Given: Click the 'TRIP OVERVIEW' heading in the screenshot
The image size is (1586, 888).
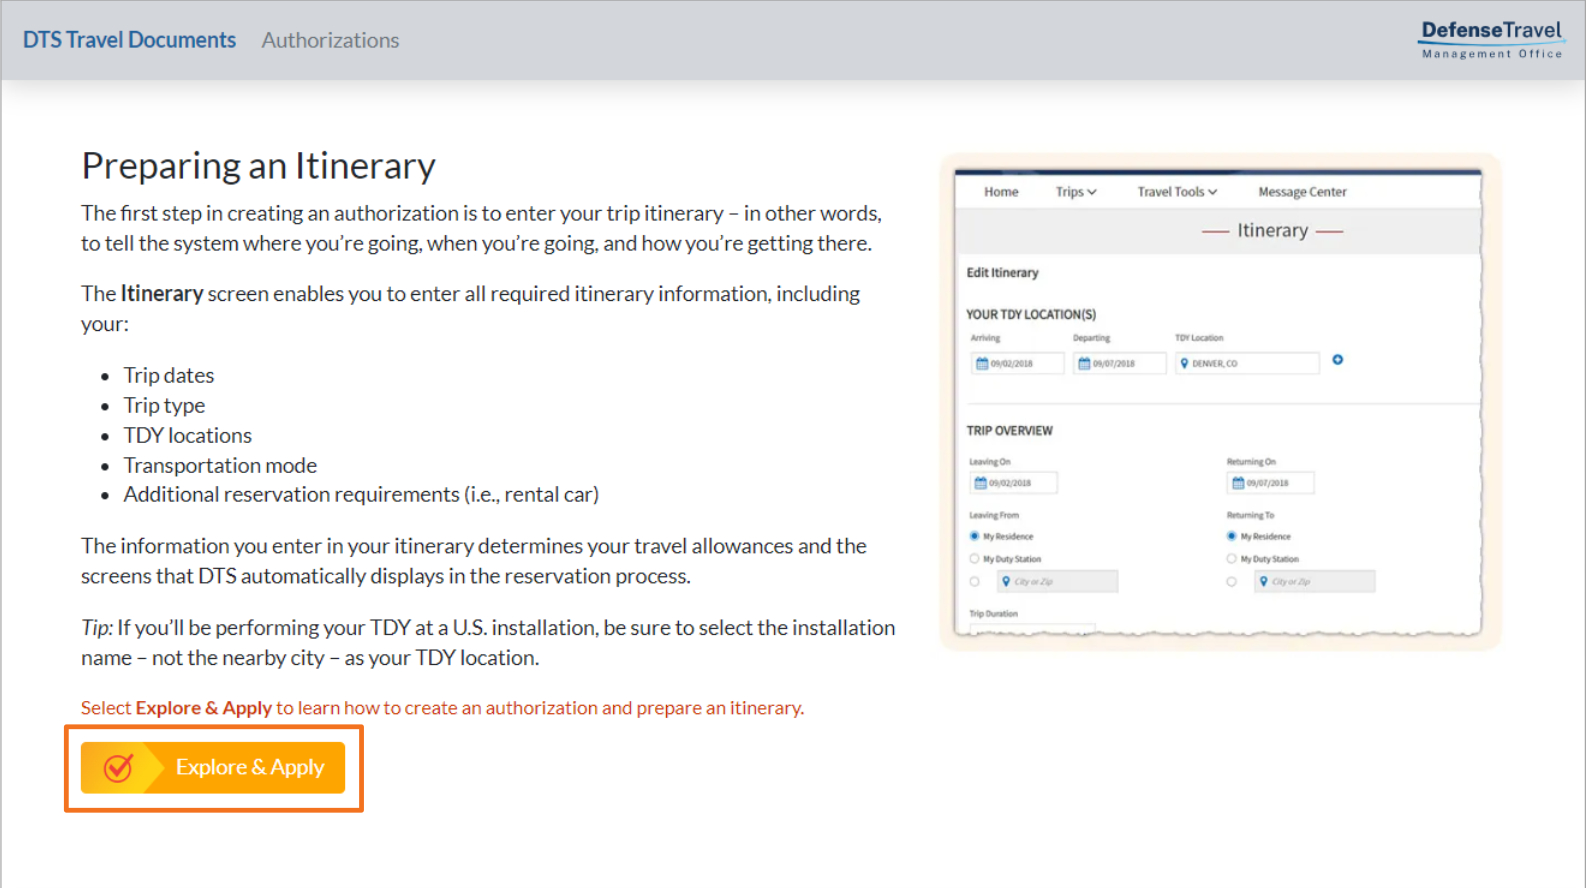Looking at the screenshot, I should point(1009,431).
